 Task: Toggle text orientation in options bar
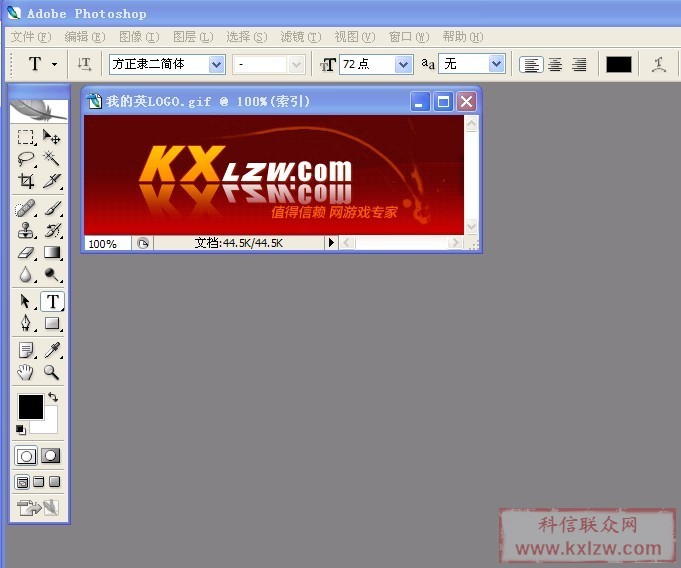pos(84,64)
